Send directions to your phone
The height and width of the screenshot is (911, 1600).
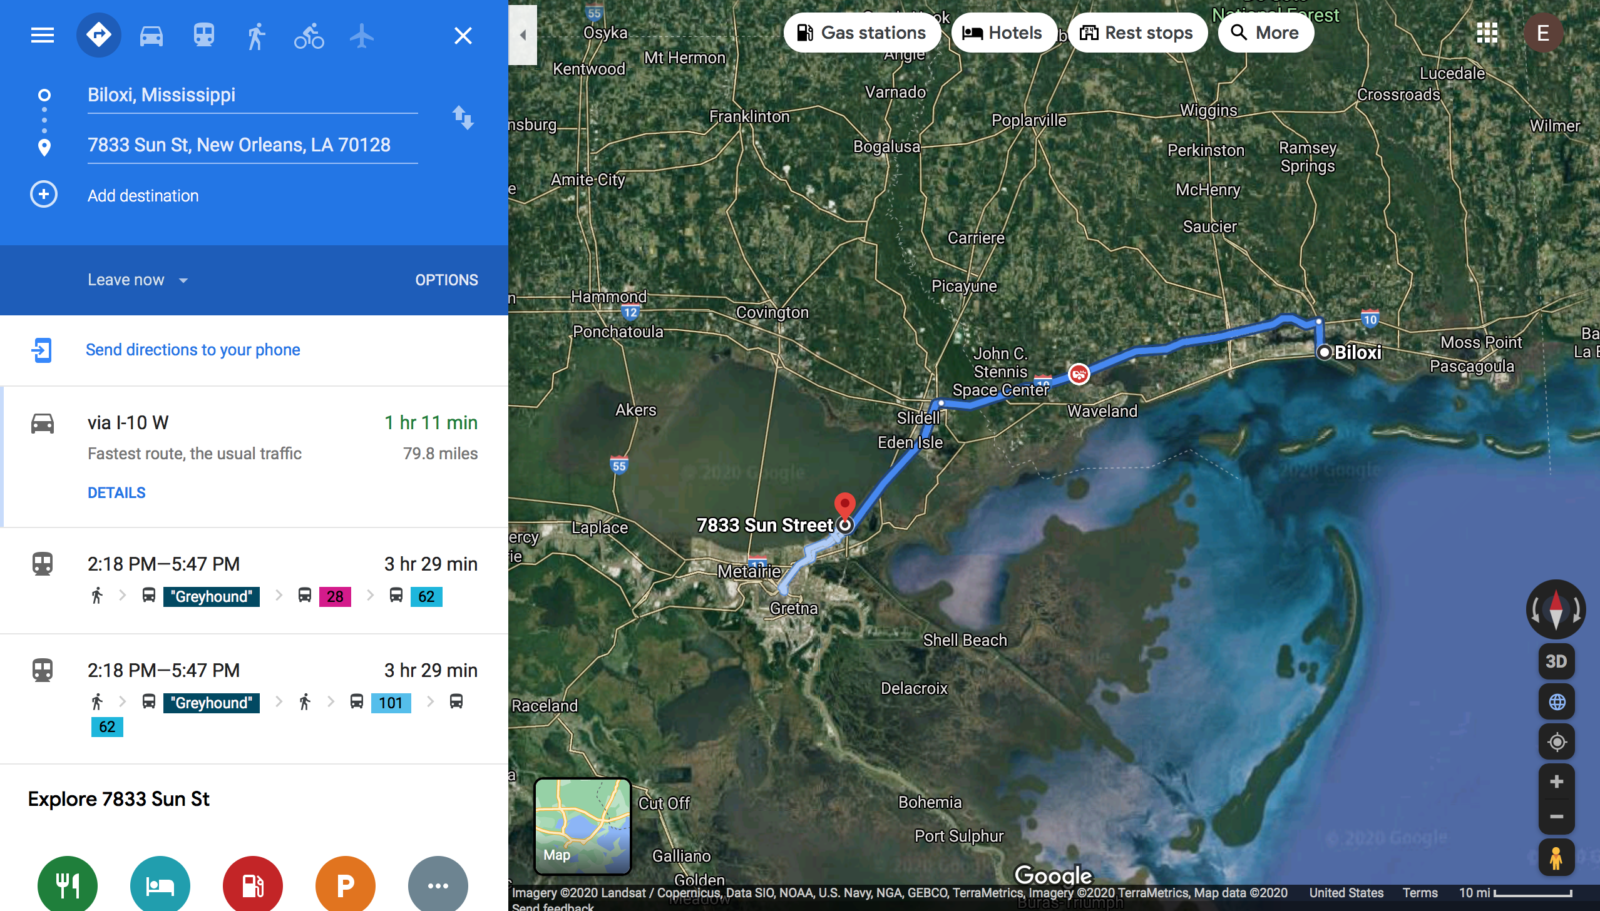pyautogui.click(x=193, y=350)
